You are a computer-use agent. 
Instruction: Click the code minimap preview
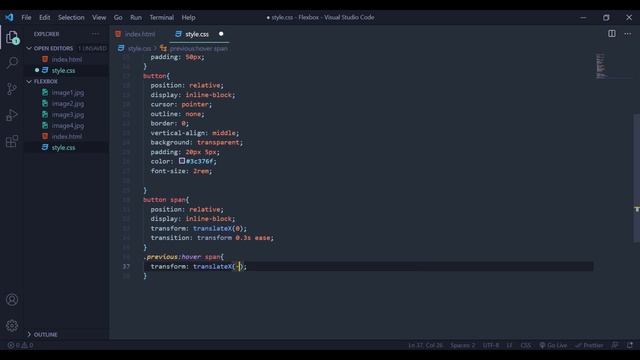[600, 66]
